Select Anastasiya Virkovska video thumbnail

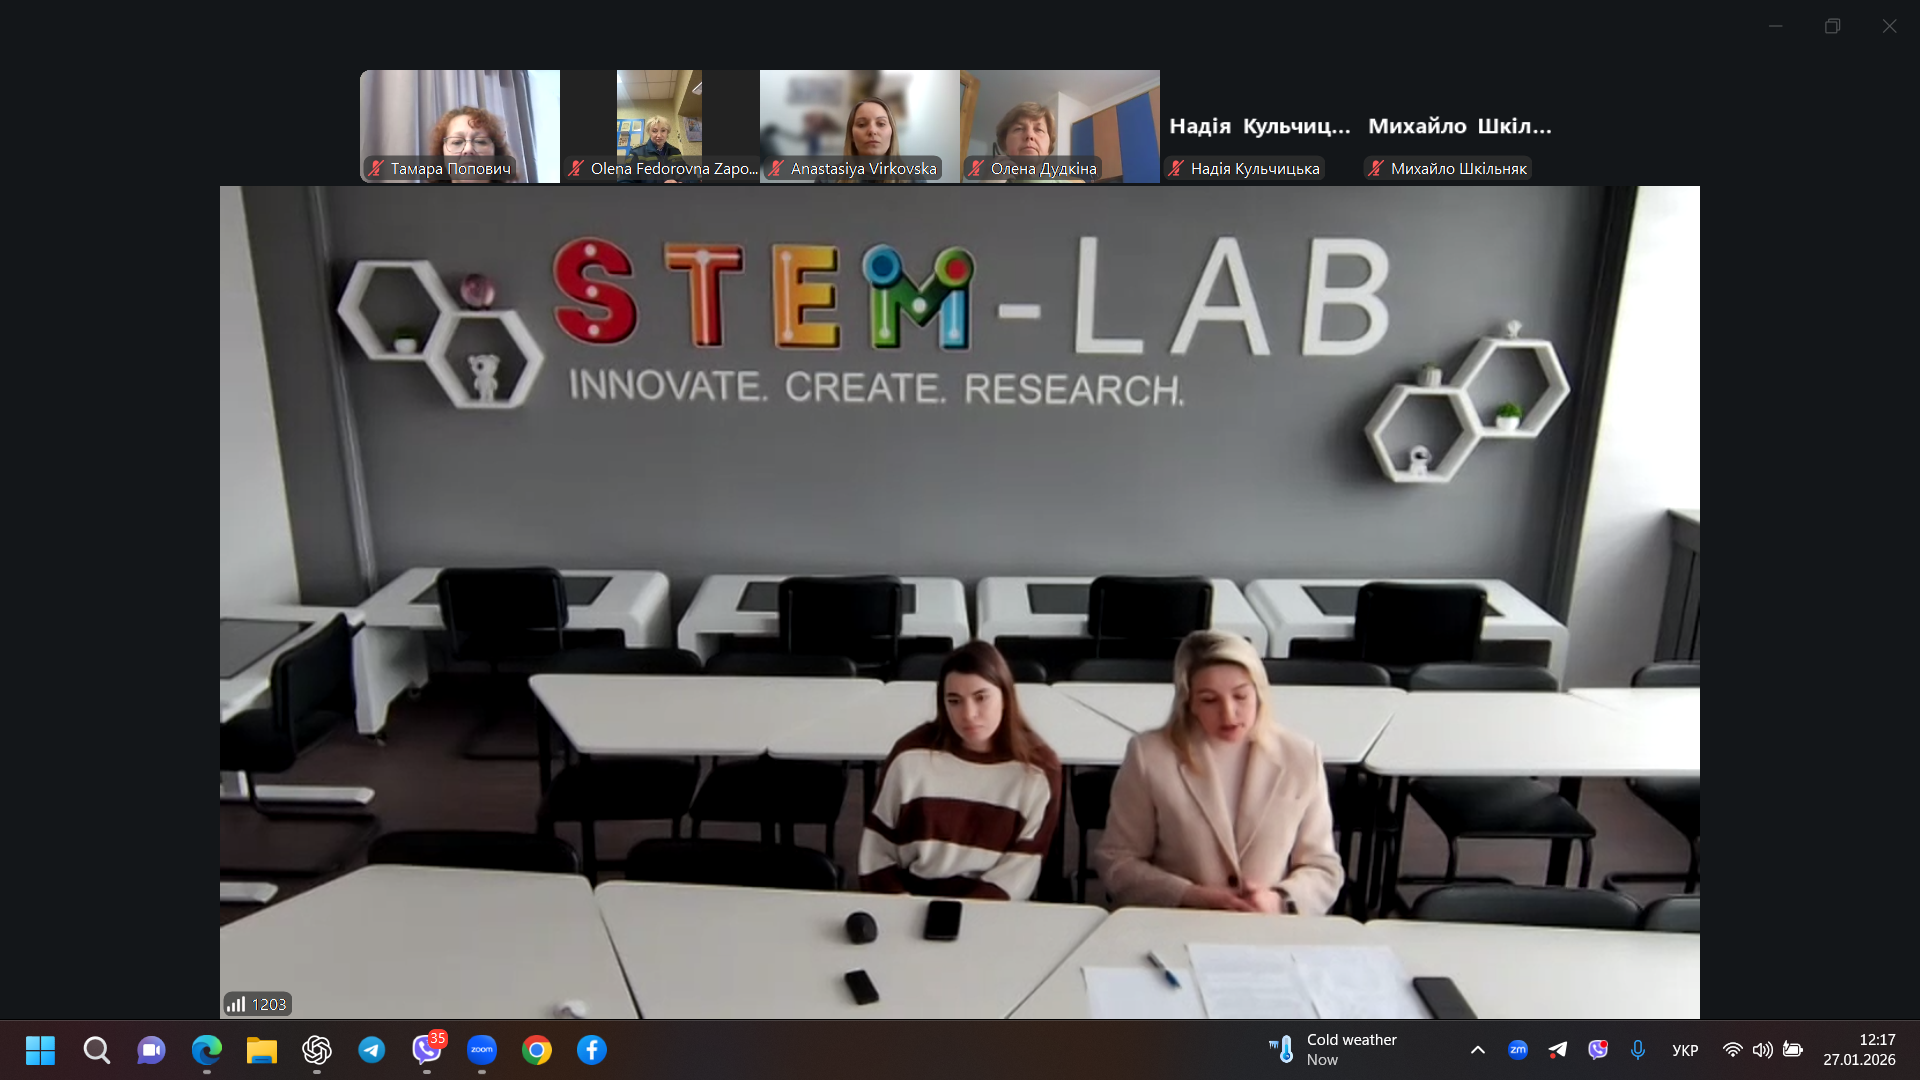pos(860,125)
